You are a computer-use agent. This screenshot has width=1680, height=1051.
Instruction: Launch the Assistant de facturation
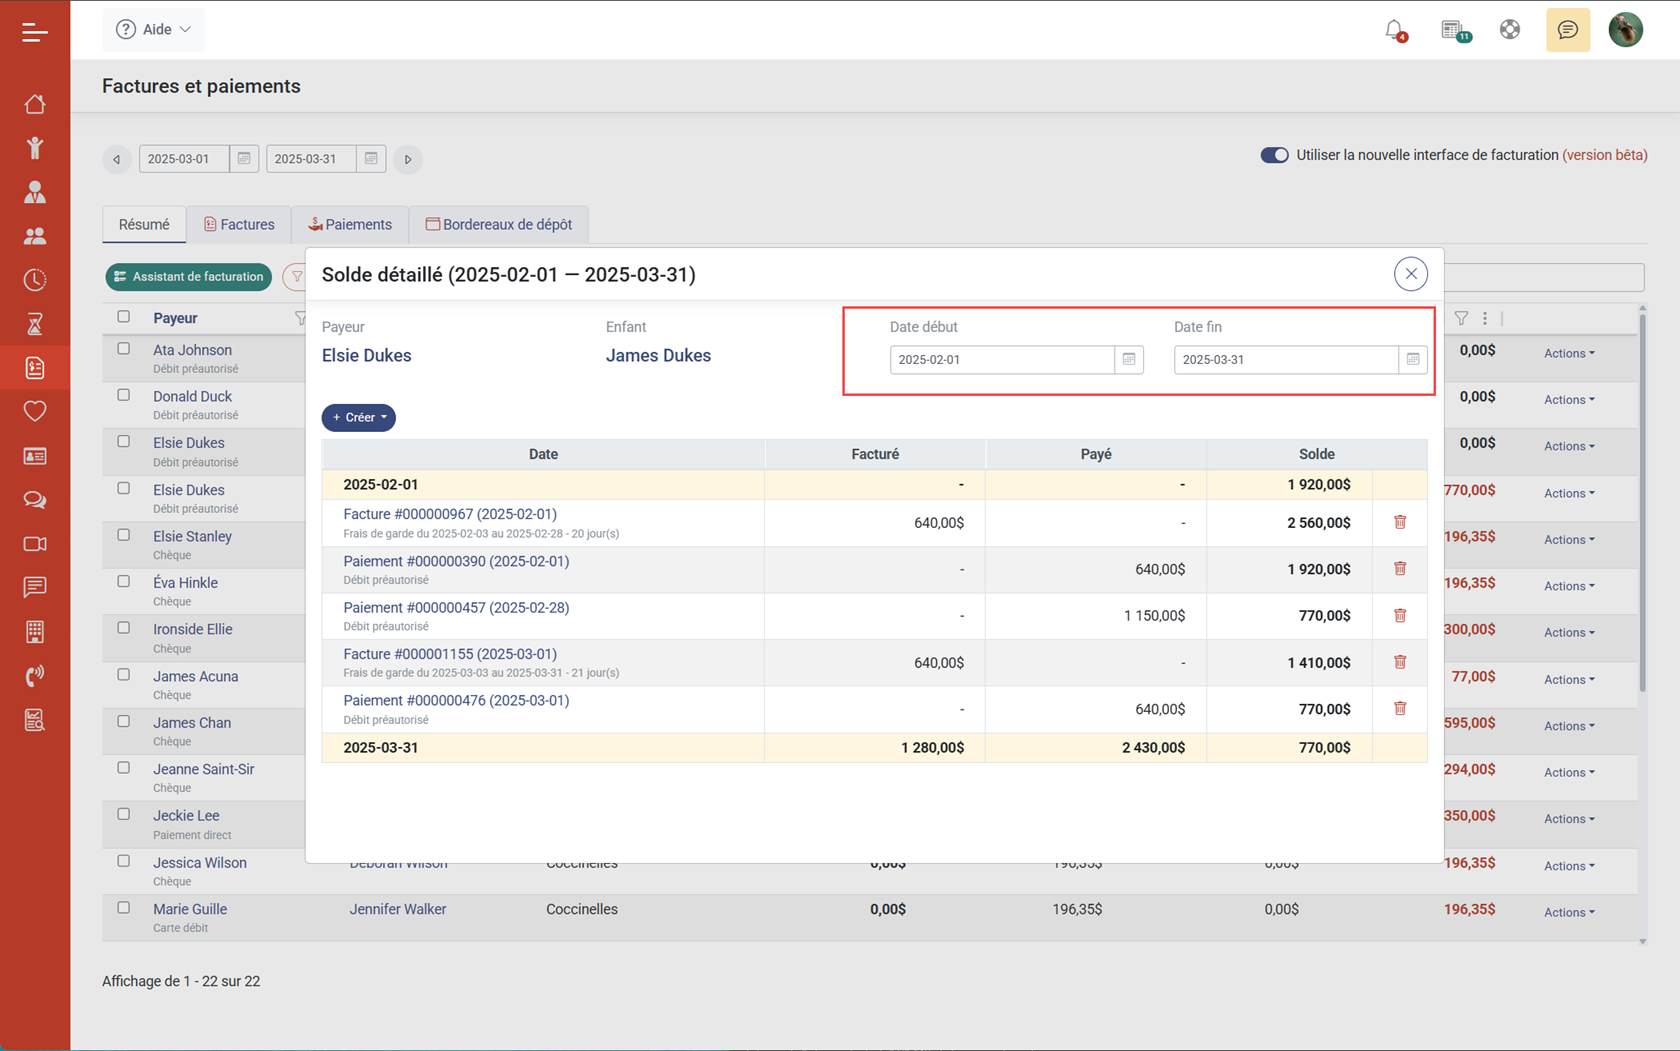point(189,277)
